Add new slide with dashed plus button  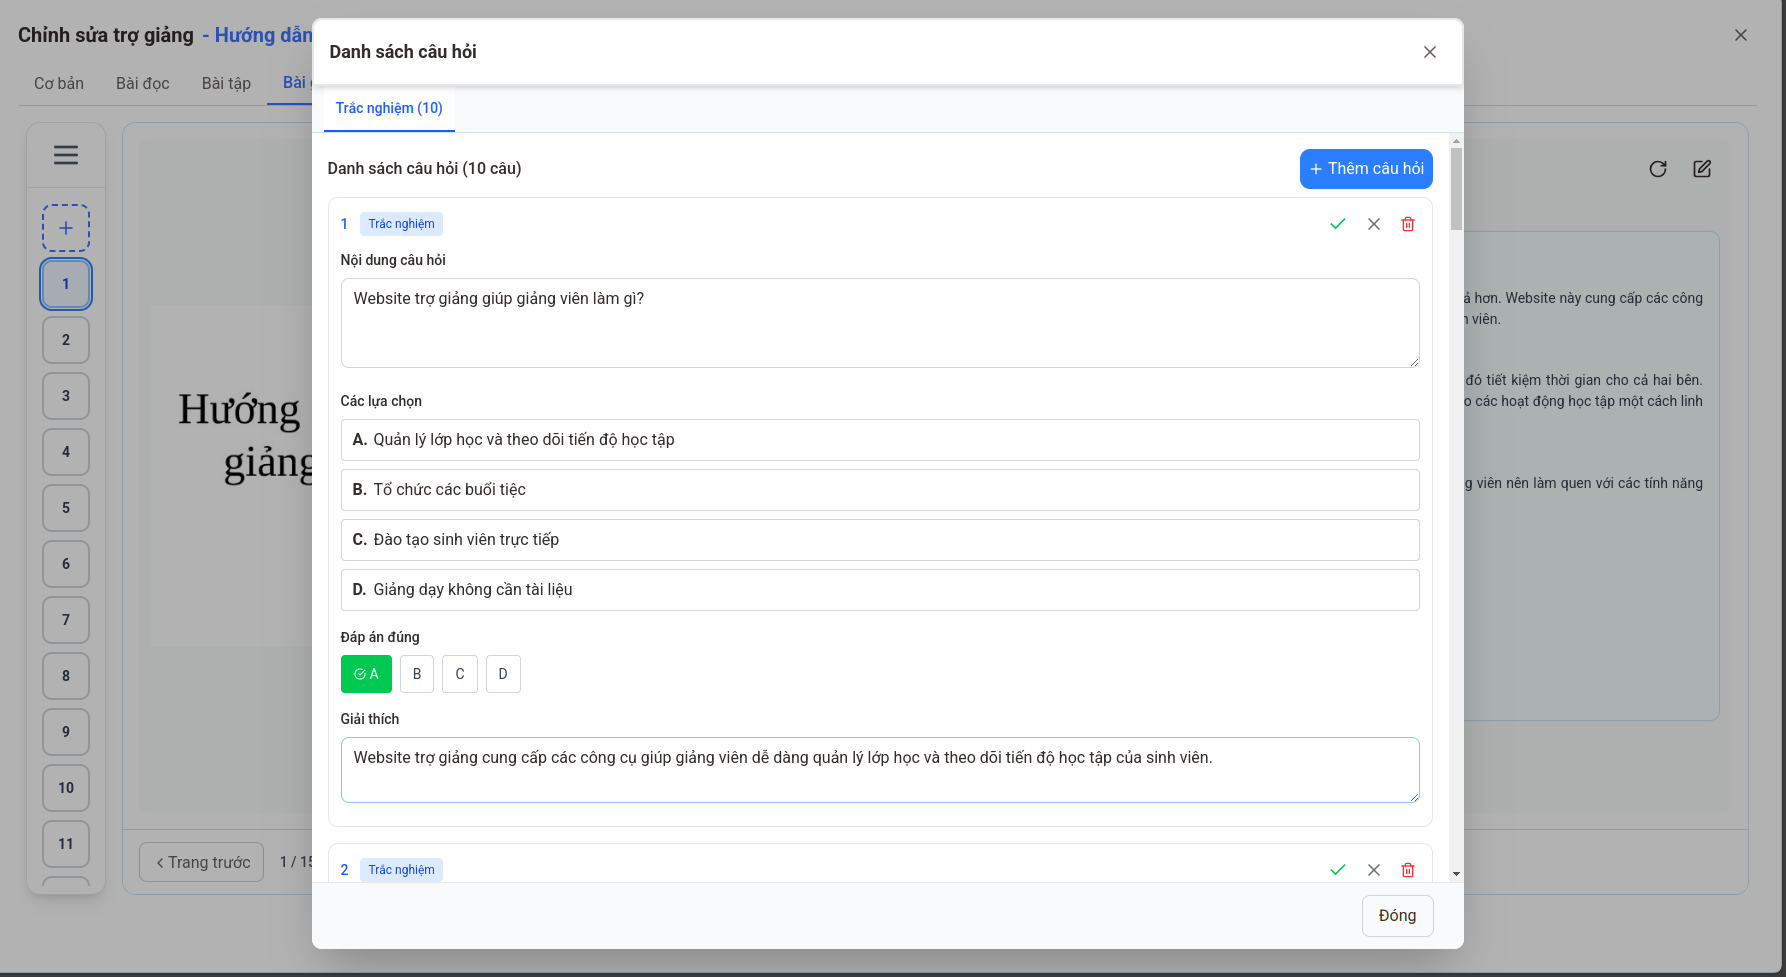click(x=66, y=228)
